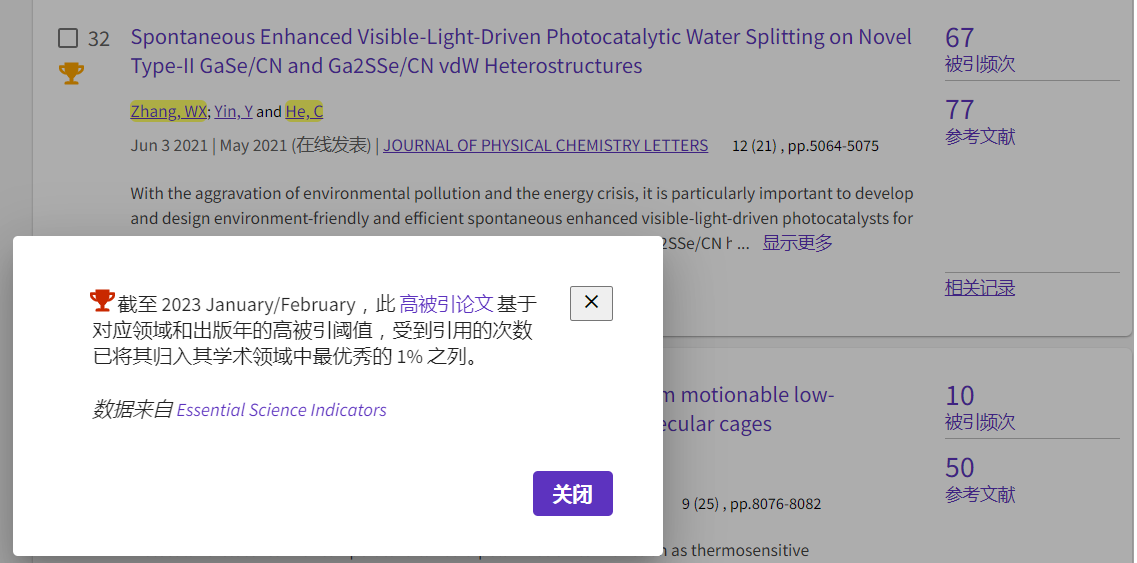
Task: Select author Yin, Y
Action: 233,111
